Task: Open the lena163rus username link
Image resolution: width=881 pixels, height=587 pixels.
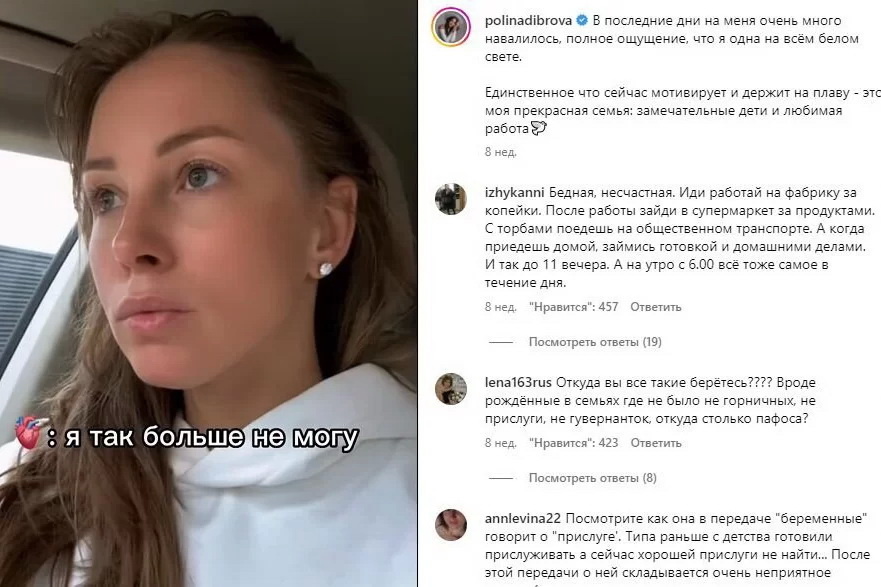Action: [x=518, y=383]
